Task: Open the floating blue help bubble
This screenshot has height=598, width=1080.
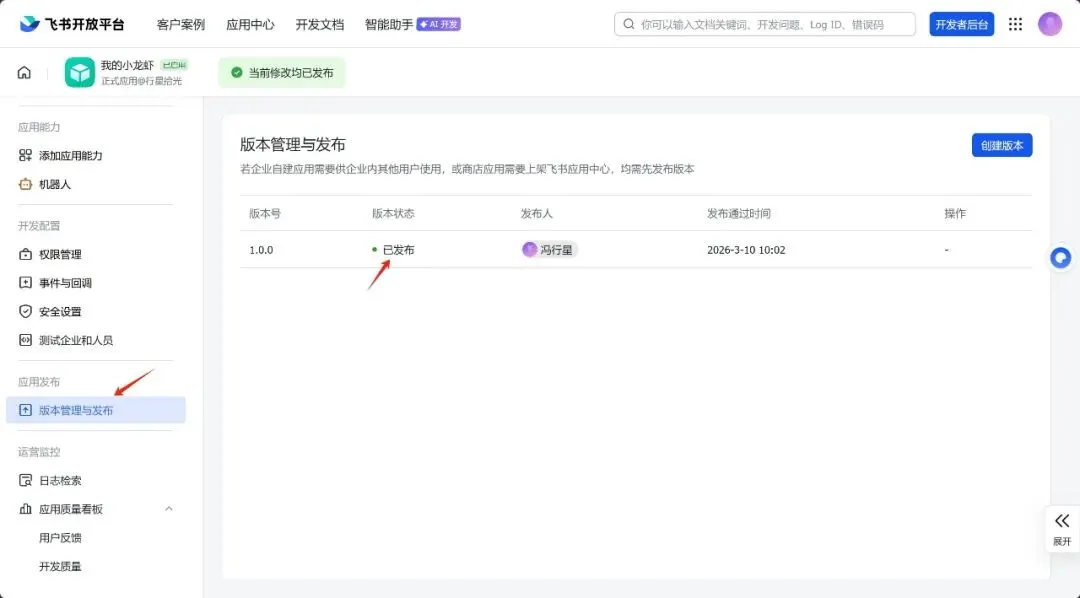Action: point(1061,258)
